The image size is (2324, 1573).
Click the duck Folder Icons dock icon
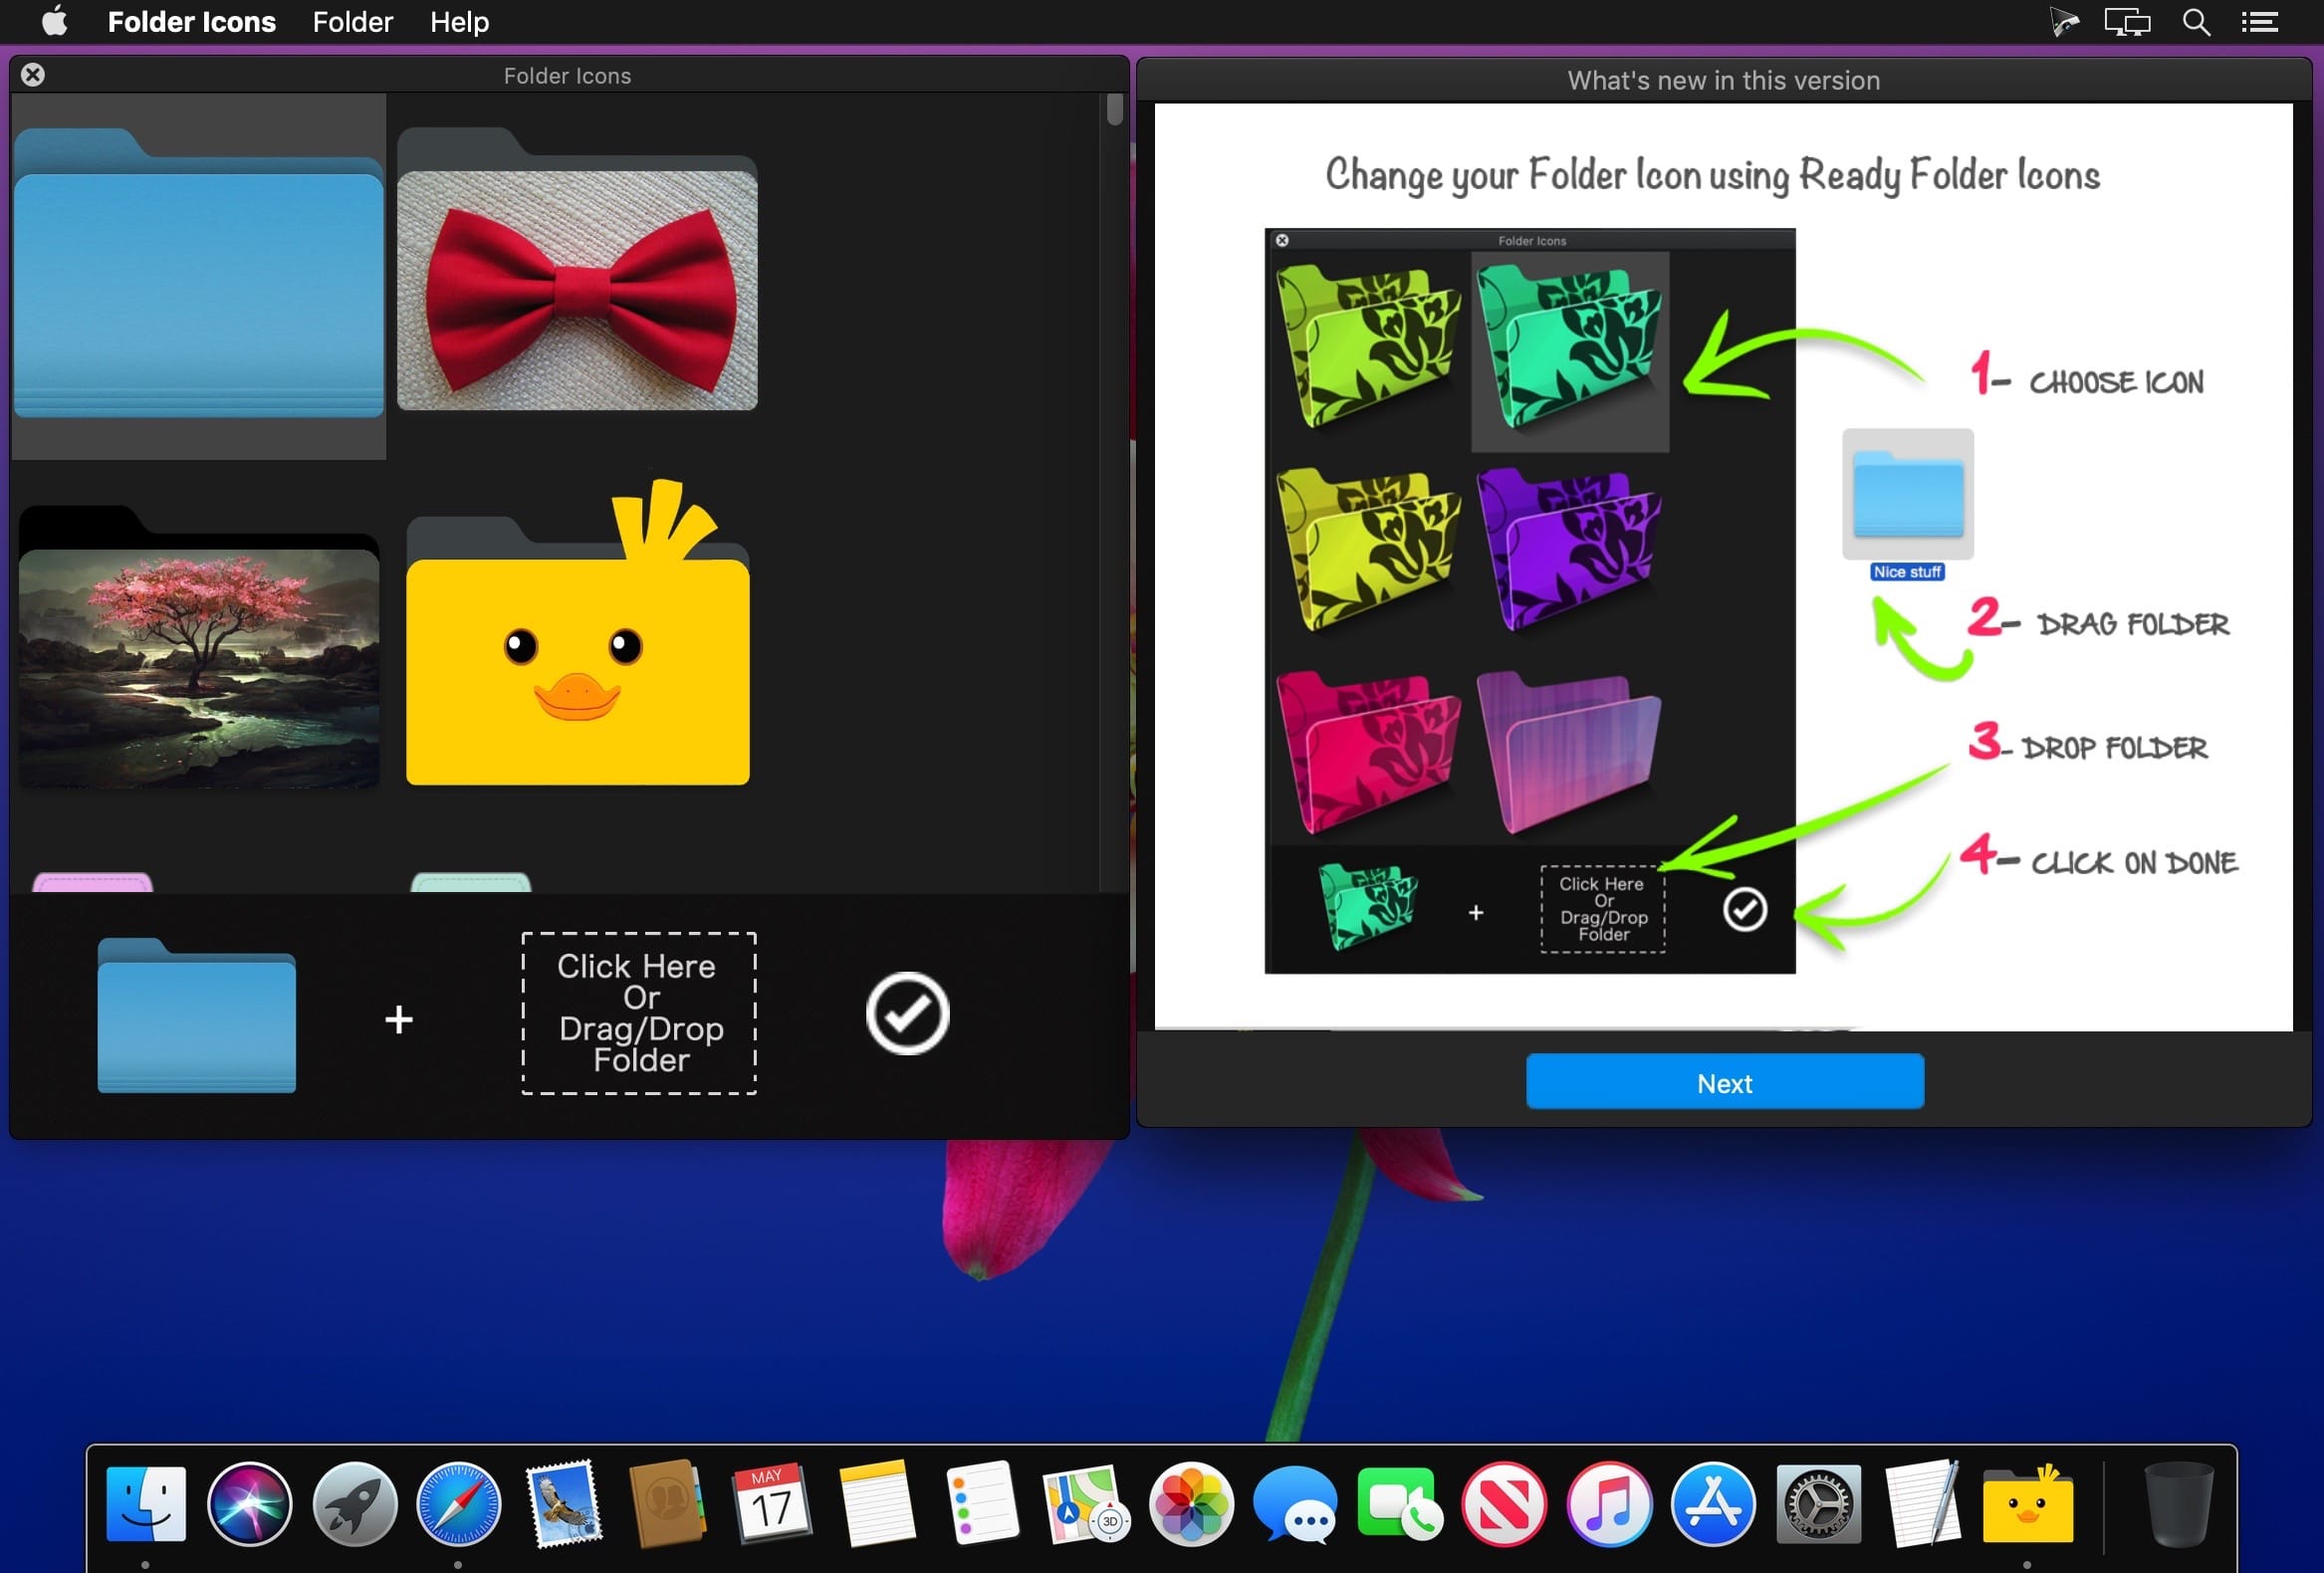coord(2027,1504)
